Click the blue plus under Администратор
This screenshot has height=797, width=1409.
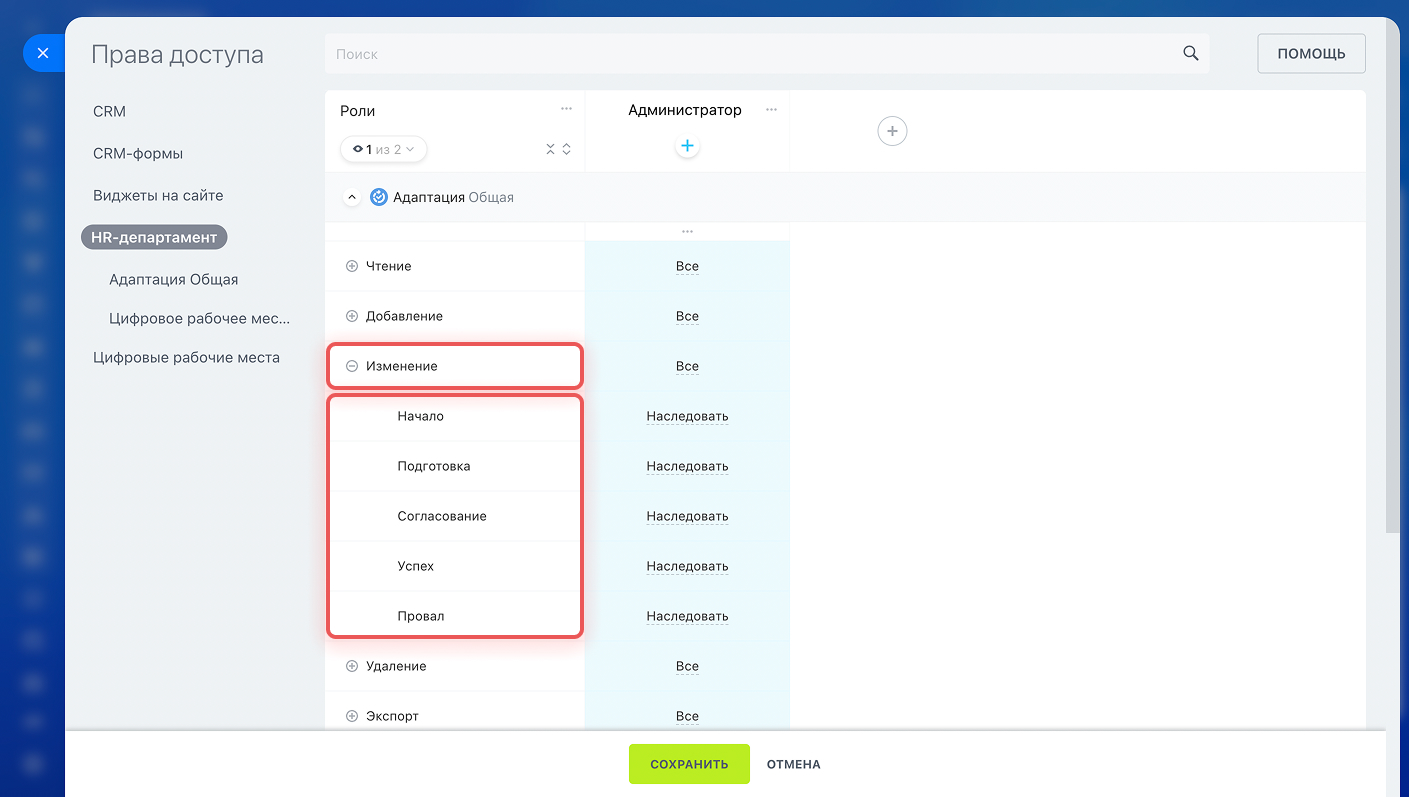pyautogui.click(x=687, y=147)
